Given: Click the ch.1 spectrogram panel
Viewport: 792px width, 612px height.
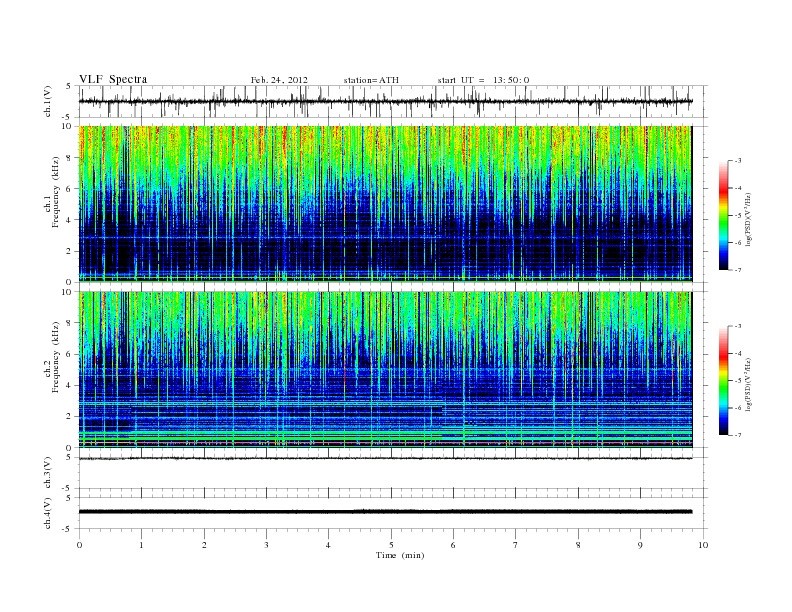Looking at the screenshot, I should (385, 203).
